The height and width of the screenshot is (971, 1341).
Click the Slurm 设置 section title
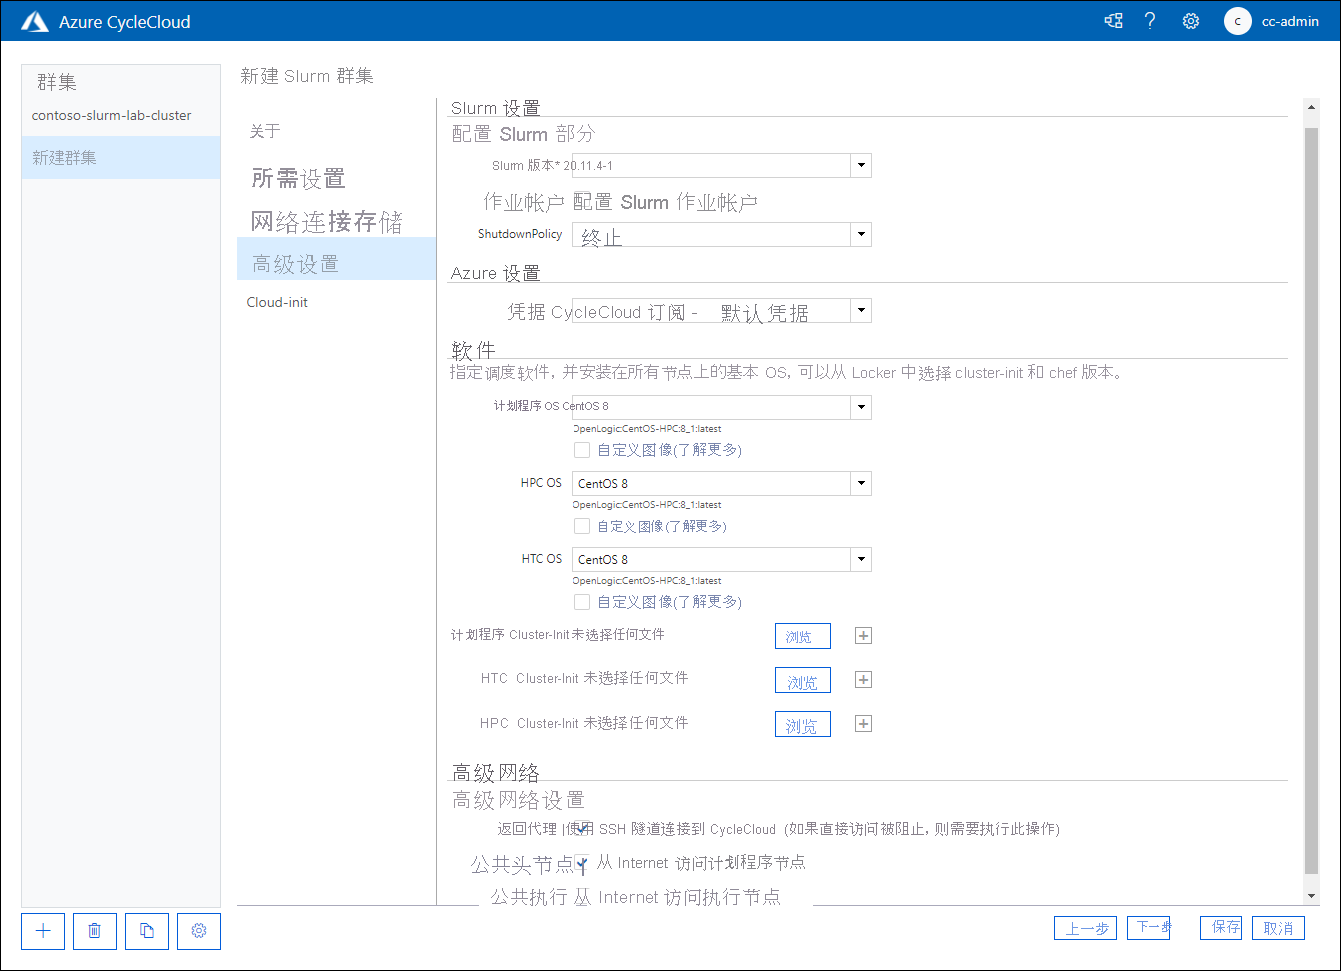click(x=495, y=107)
